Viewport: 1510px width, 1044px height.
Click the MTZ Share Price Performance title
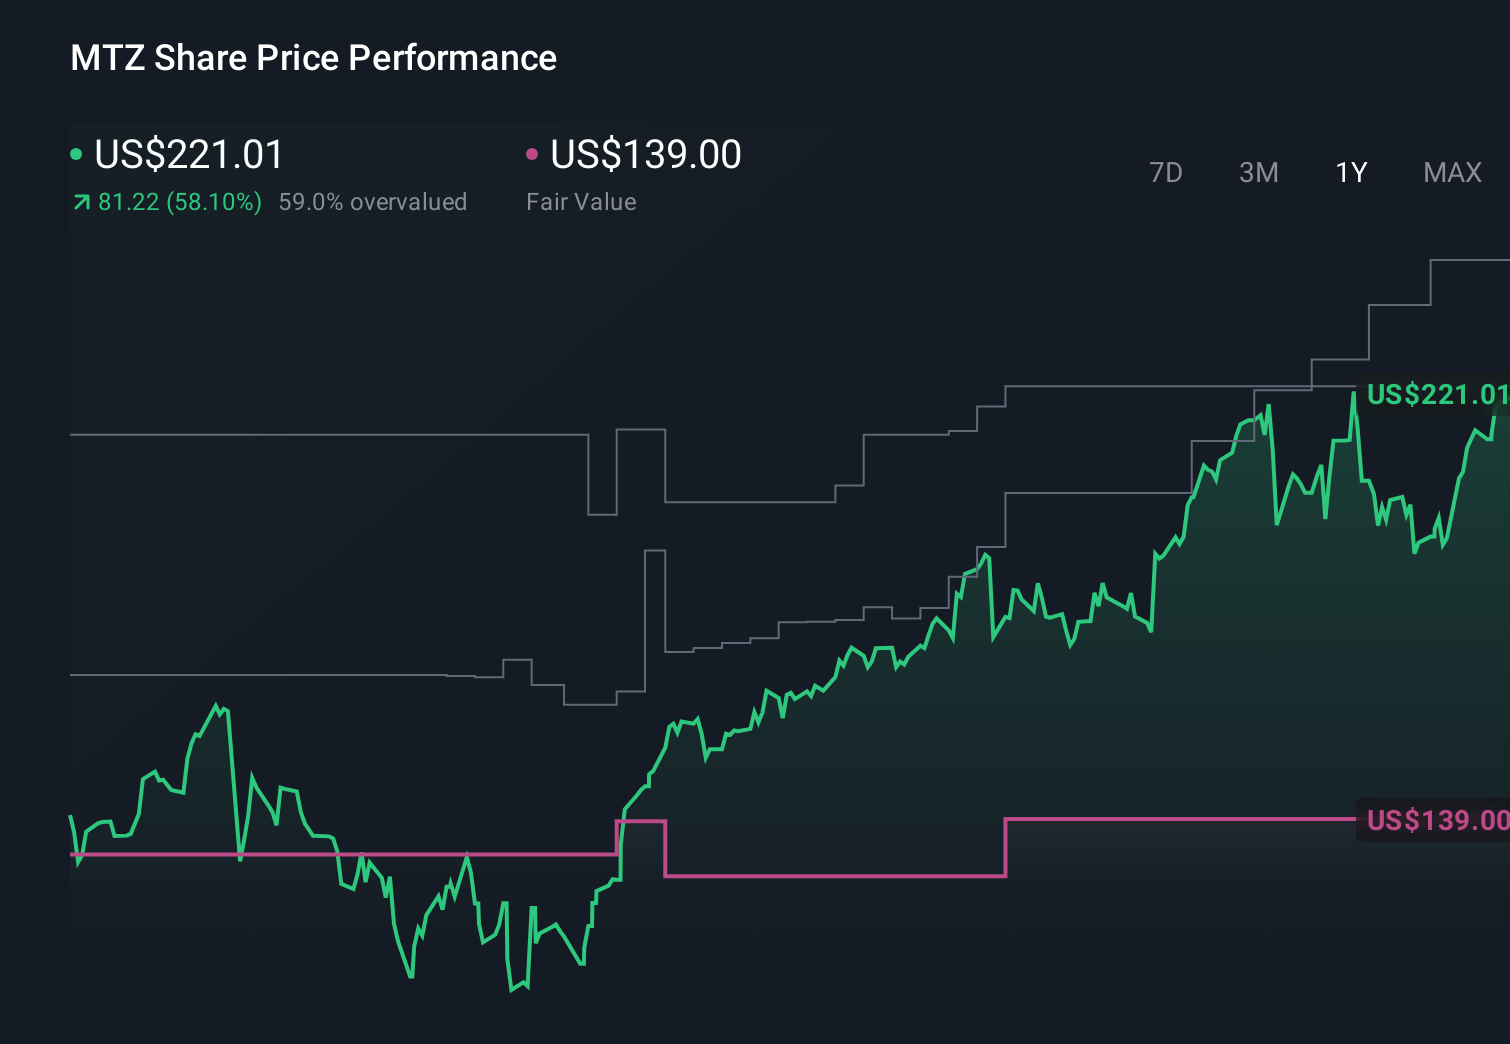point(313,57)
